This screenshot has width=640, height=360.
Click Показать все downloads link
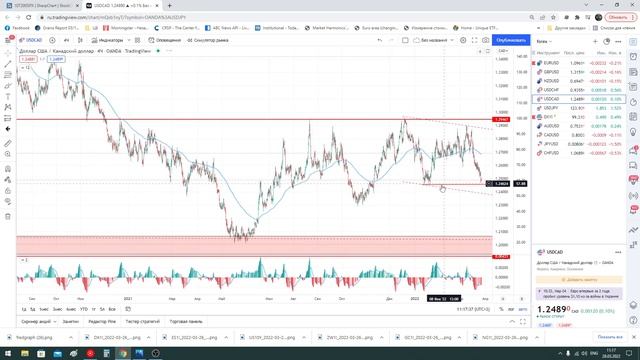coord(610,337)
